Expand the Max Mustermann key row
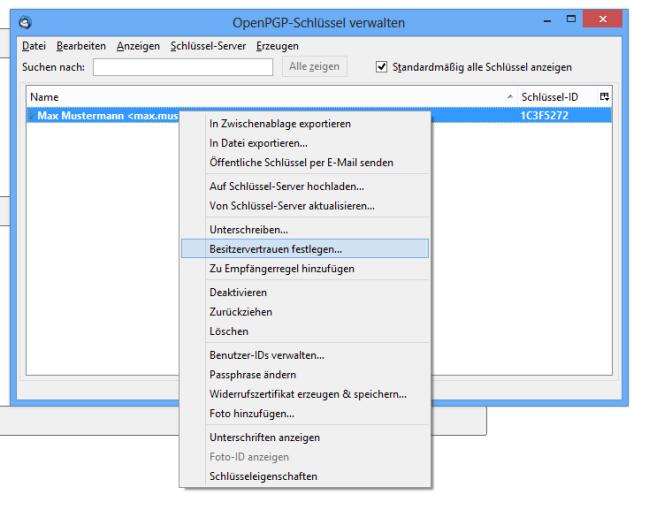 click(31, 115)
